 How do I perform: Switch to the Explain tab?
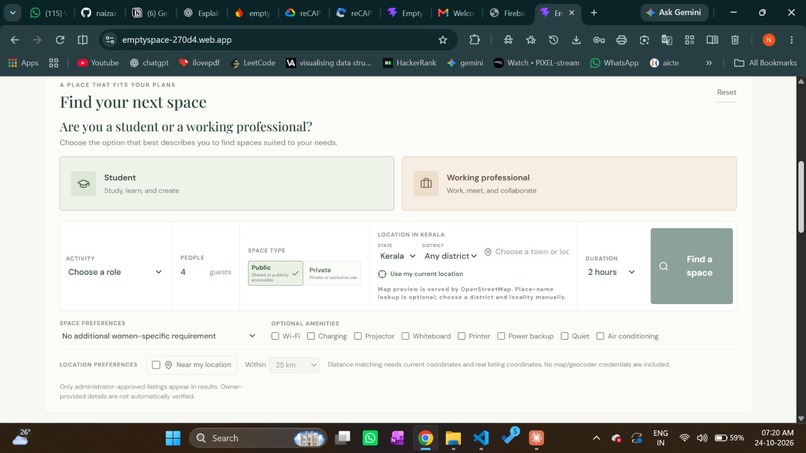tap(202, 13)
